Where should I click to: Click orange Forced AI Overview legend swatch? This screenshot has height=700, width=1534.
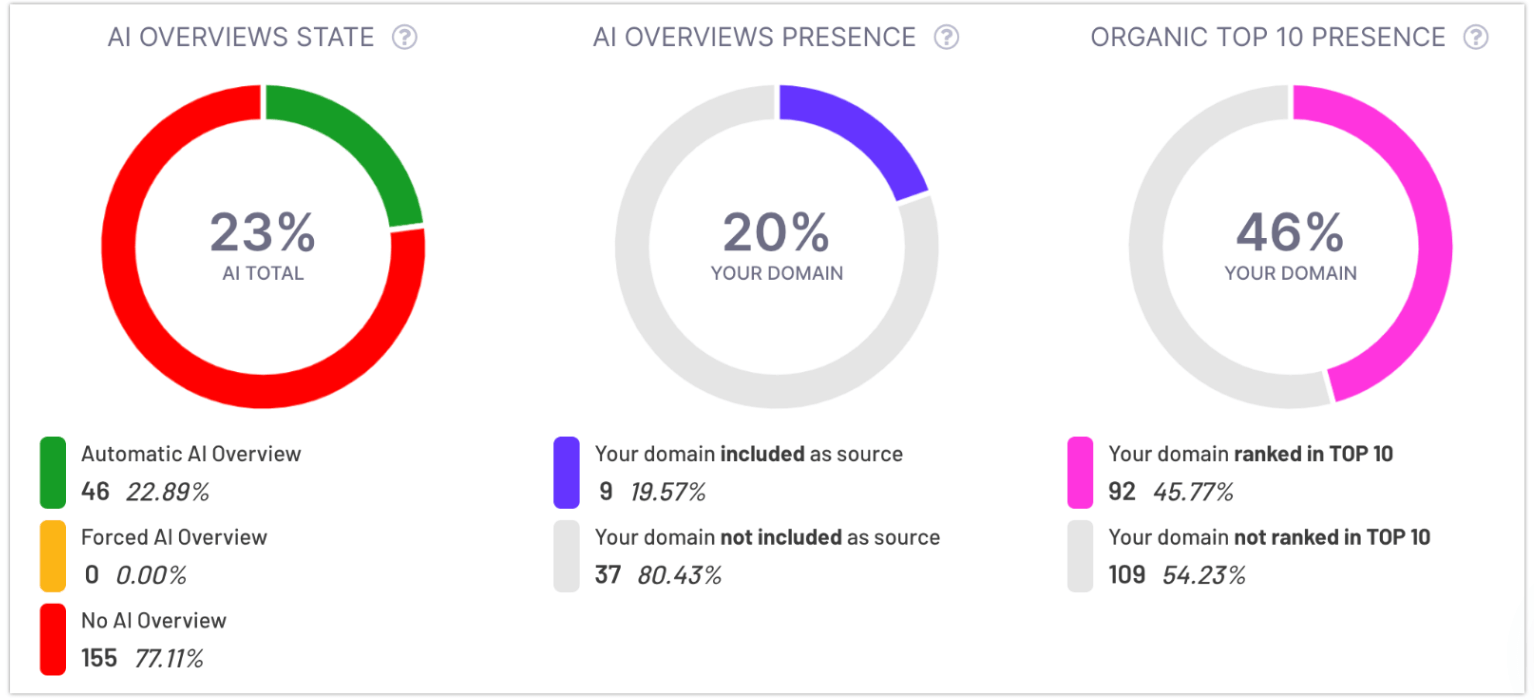pyautogui.click(x=53, y=555)
